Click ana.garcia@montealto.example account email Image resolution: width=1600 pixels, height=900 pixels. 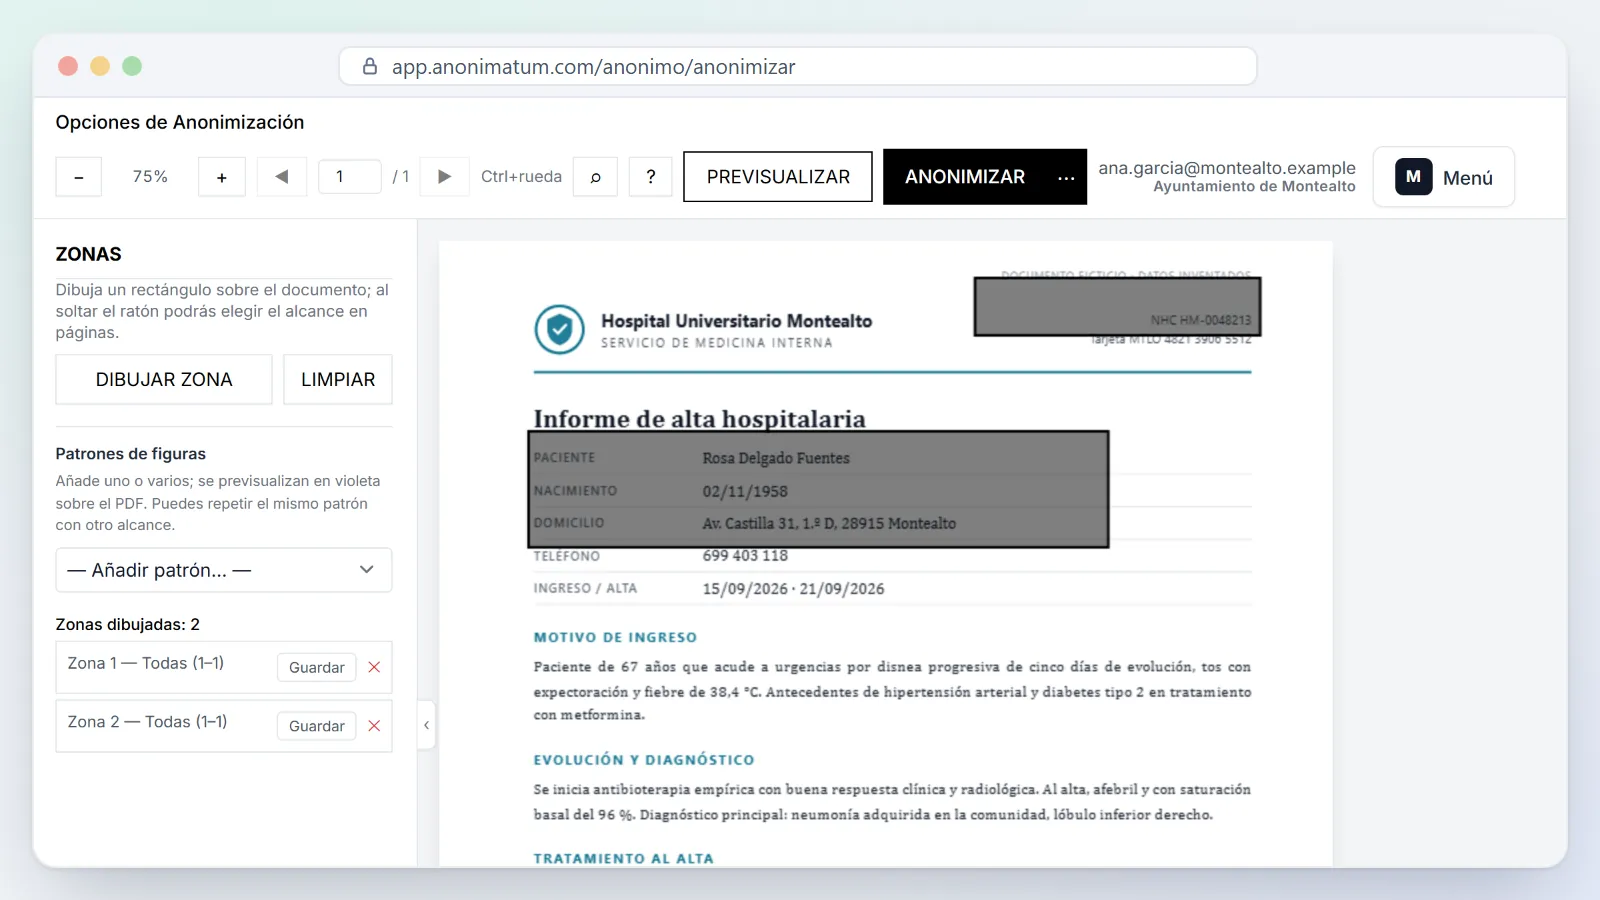coord(1227,168)
